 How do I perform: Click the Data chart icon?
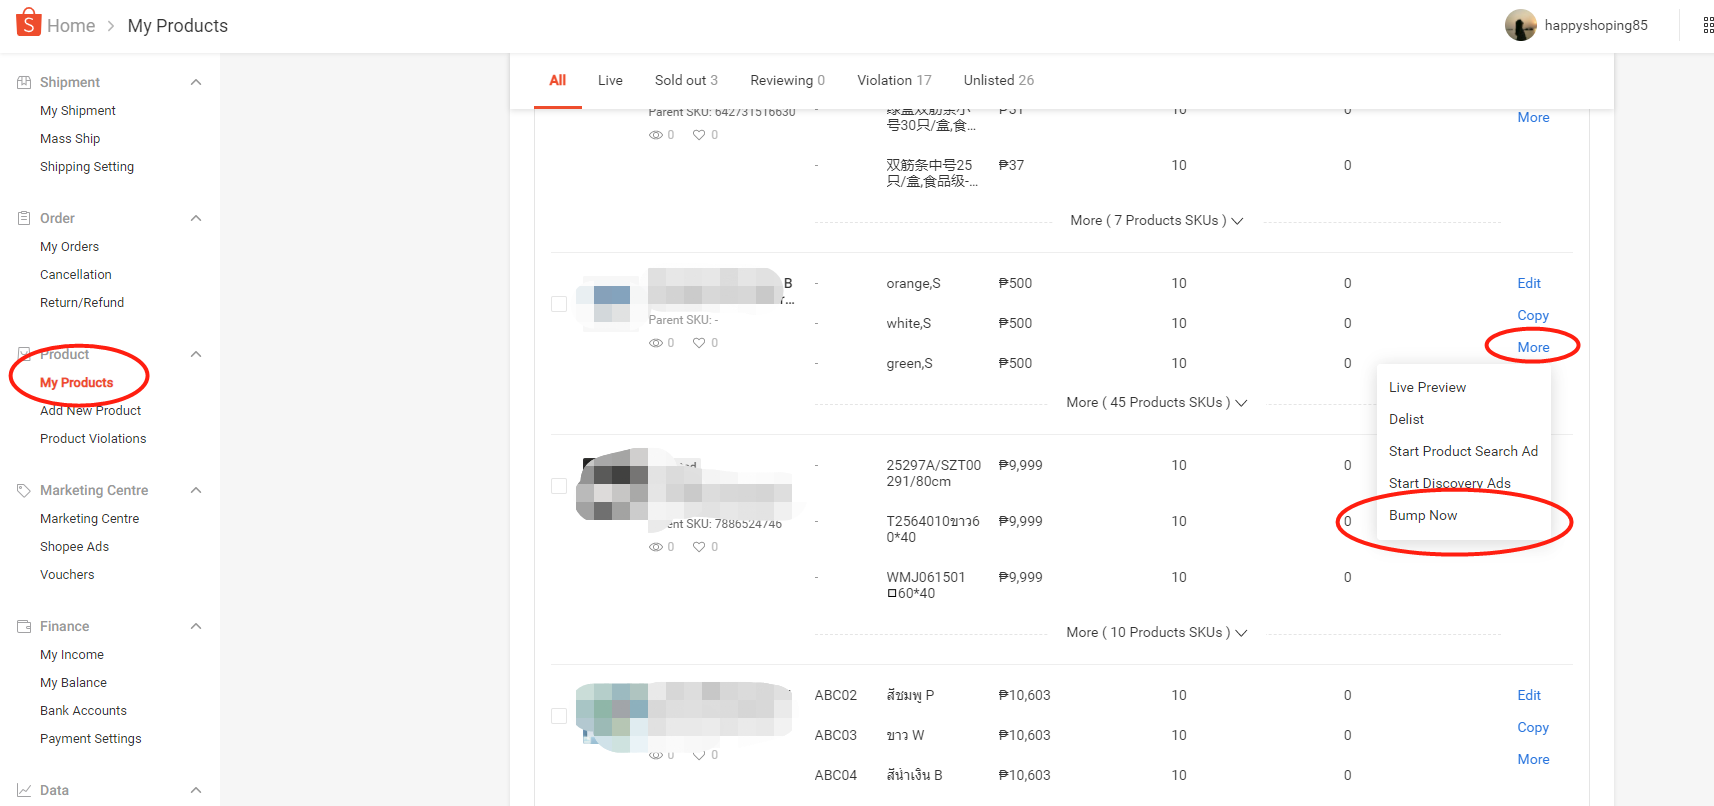tap(24, 790)
